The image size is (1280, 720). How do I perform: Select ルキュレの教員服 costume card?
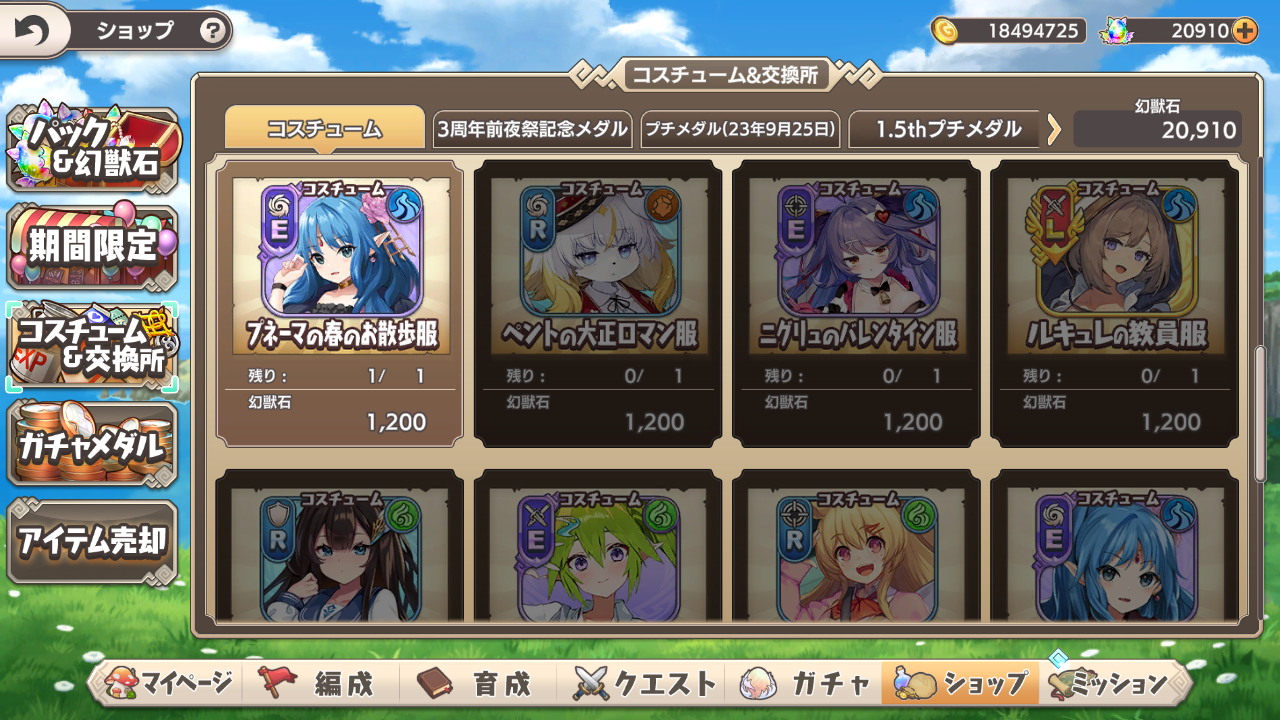(x=1114, y=303)
